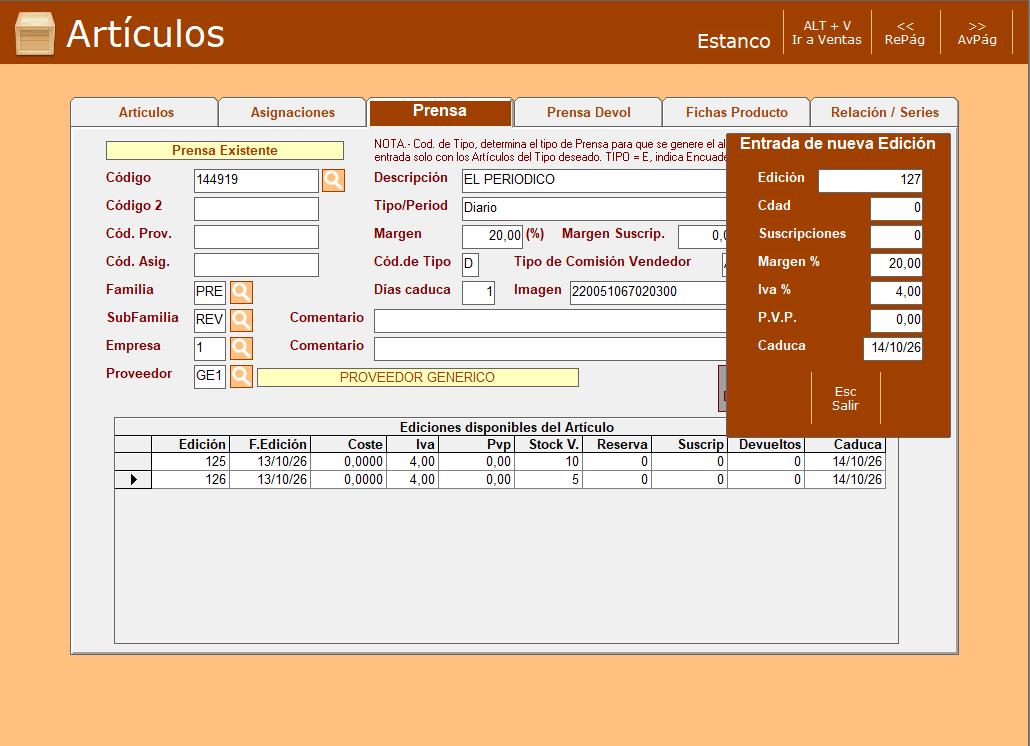Click the Edición field showing 127
Image resolution: width=1030 pixels, height=746 pixels.
(x=870, y=180)
